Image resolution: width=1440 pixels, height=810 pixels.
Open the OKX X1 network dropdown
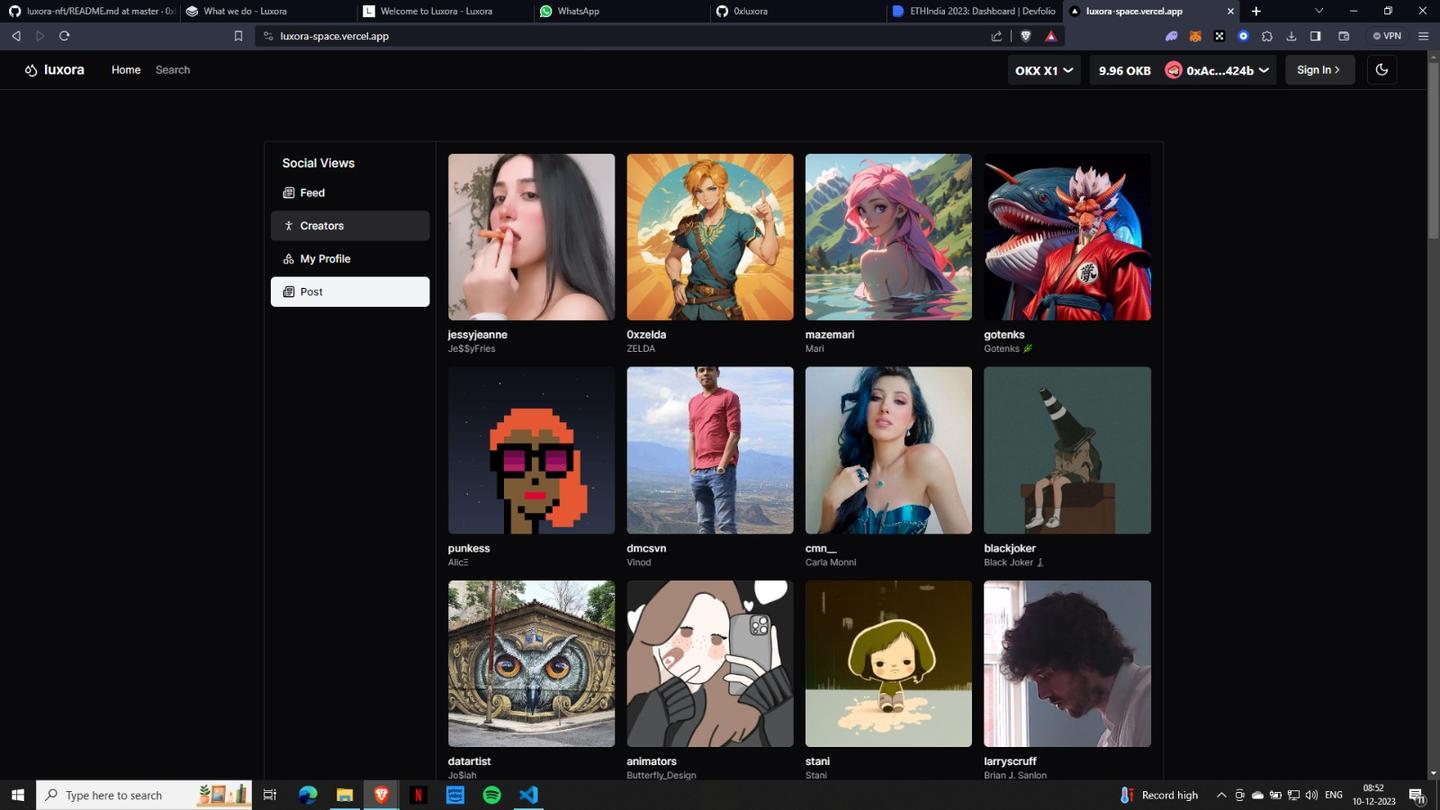[1044, 70]
